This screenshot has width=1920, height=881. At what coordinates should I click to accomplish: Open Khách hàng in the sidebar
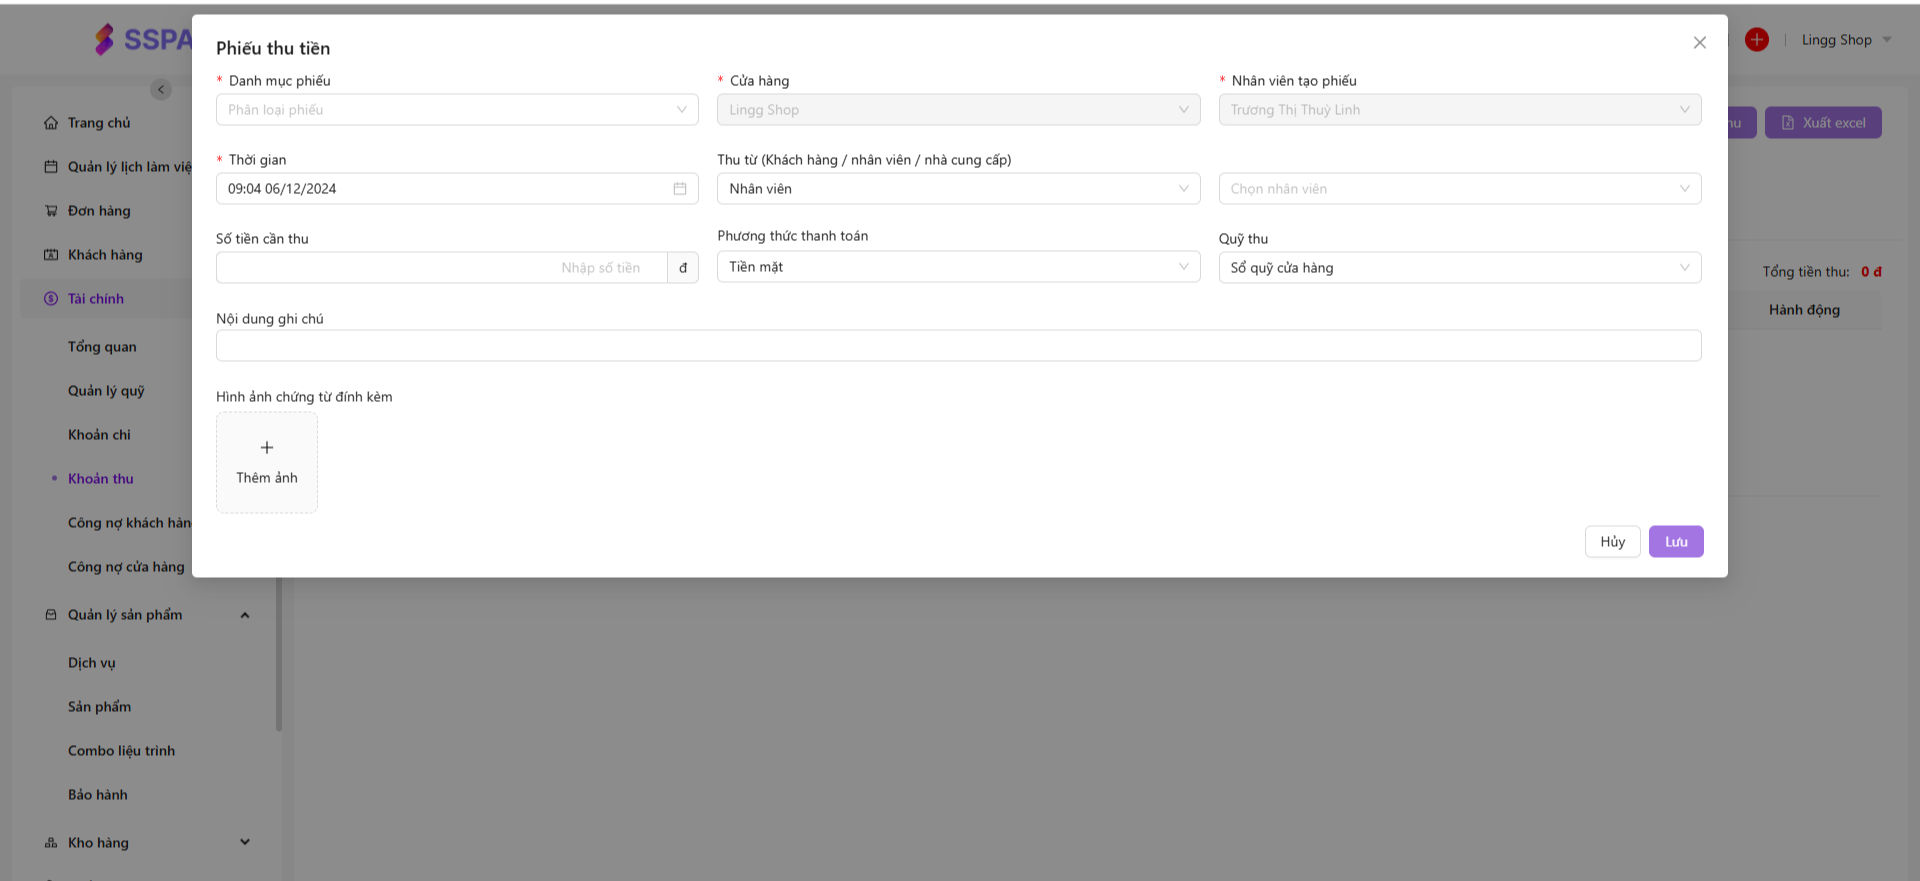pyautogui.click(x=105, y=255)
